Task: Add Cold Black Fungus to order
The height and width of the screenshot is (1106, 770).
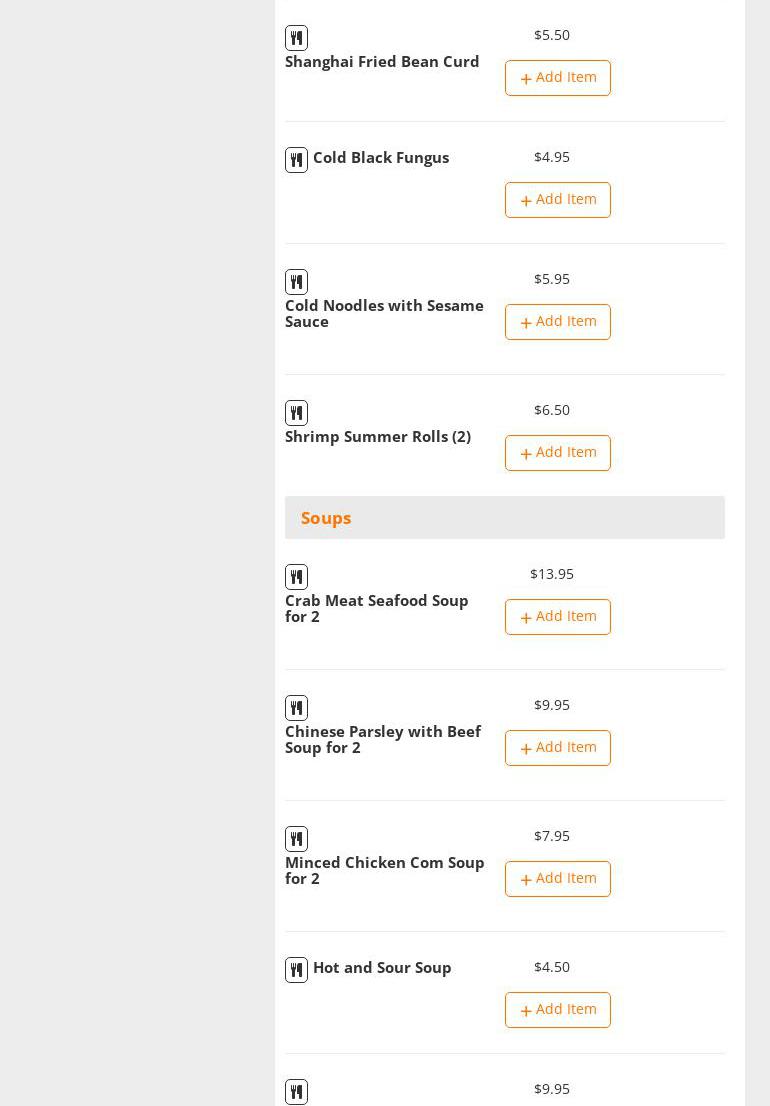Action: 558,200
